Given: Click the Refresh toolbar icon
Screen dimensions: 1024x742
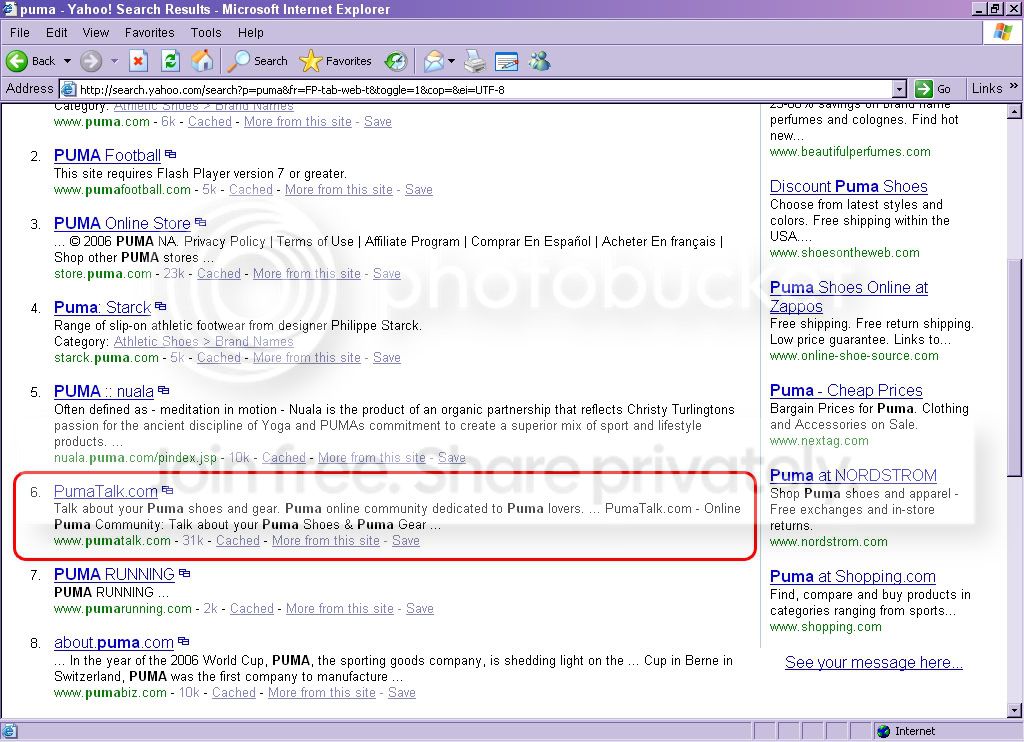Looking at the screenshot, I should [x=170, y=61].
